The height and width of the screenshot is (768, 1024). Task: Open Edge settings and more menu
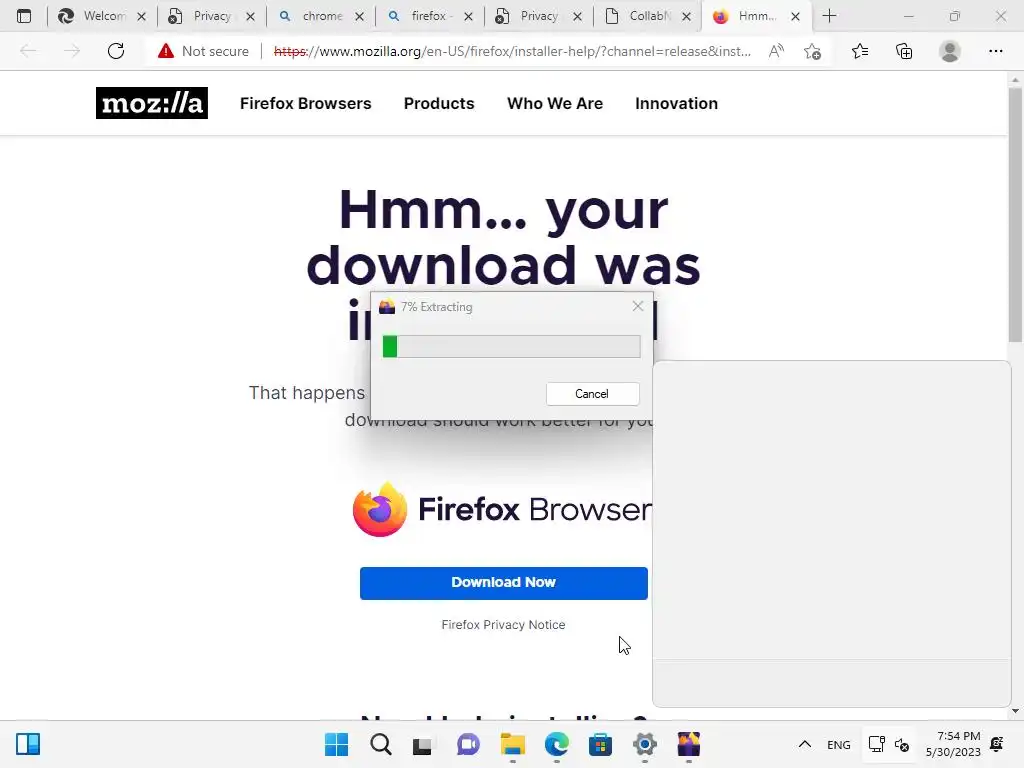pyautogui.click(x=995, y=51)
